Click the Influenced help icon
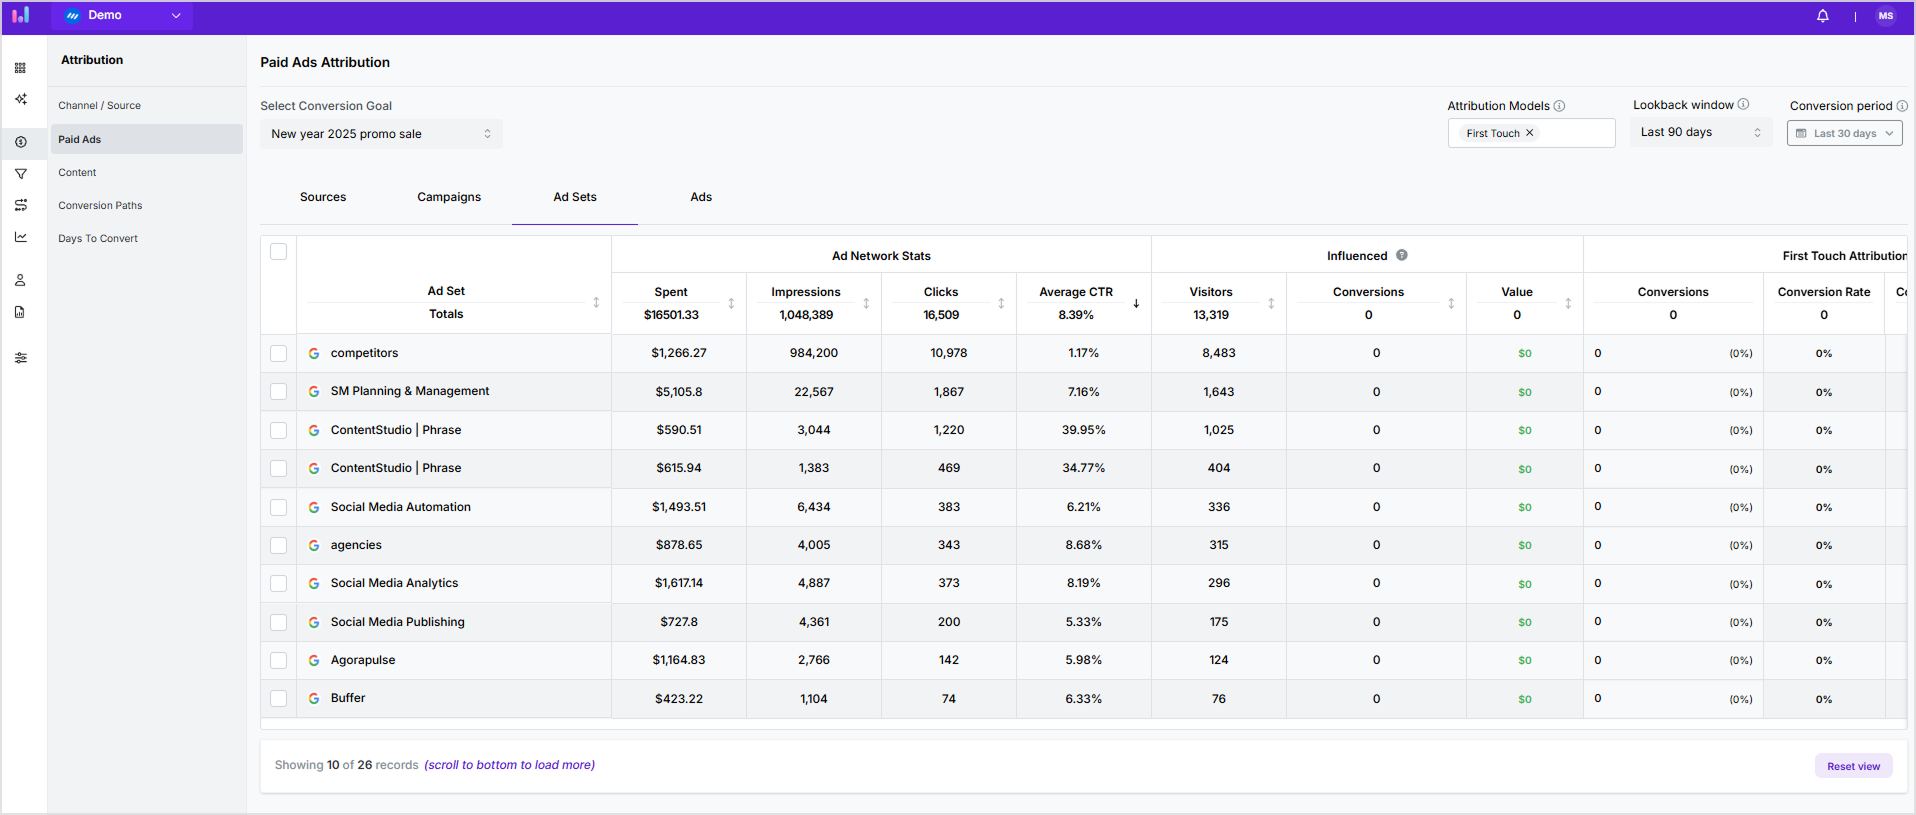The image size is (1916, 815). click(x=1402, y=255)
